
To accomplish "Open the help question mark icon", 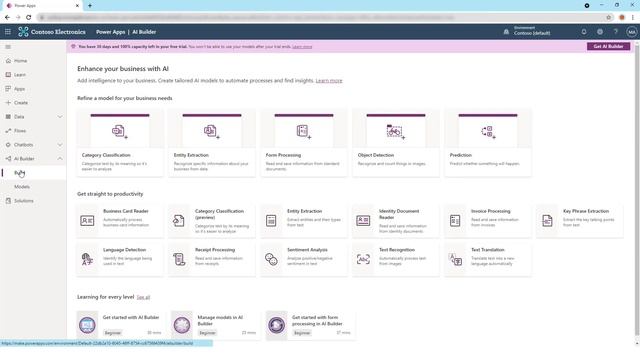I will (x=616, y=32).
